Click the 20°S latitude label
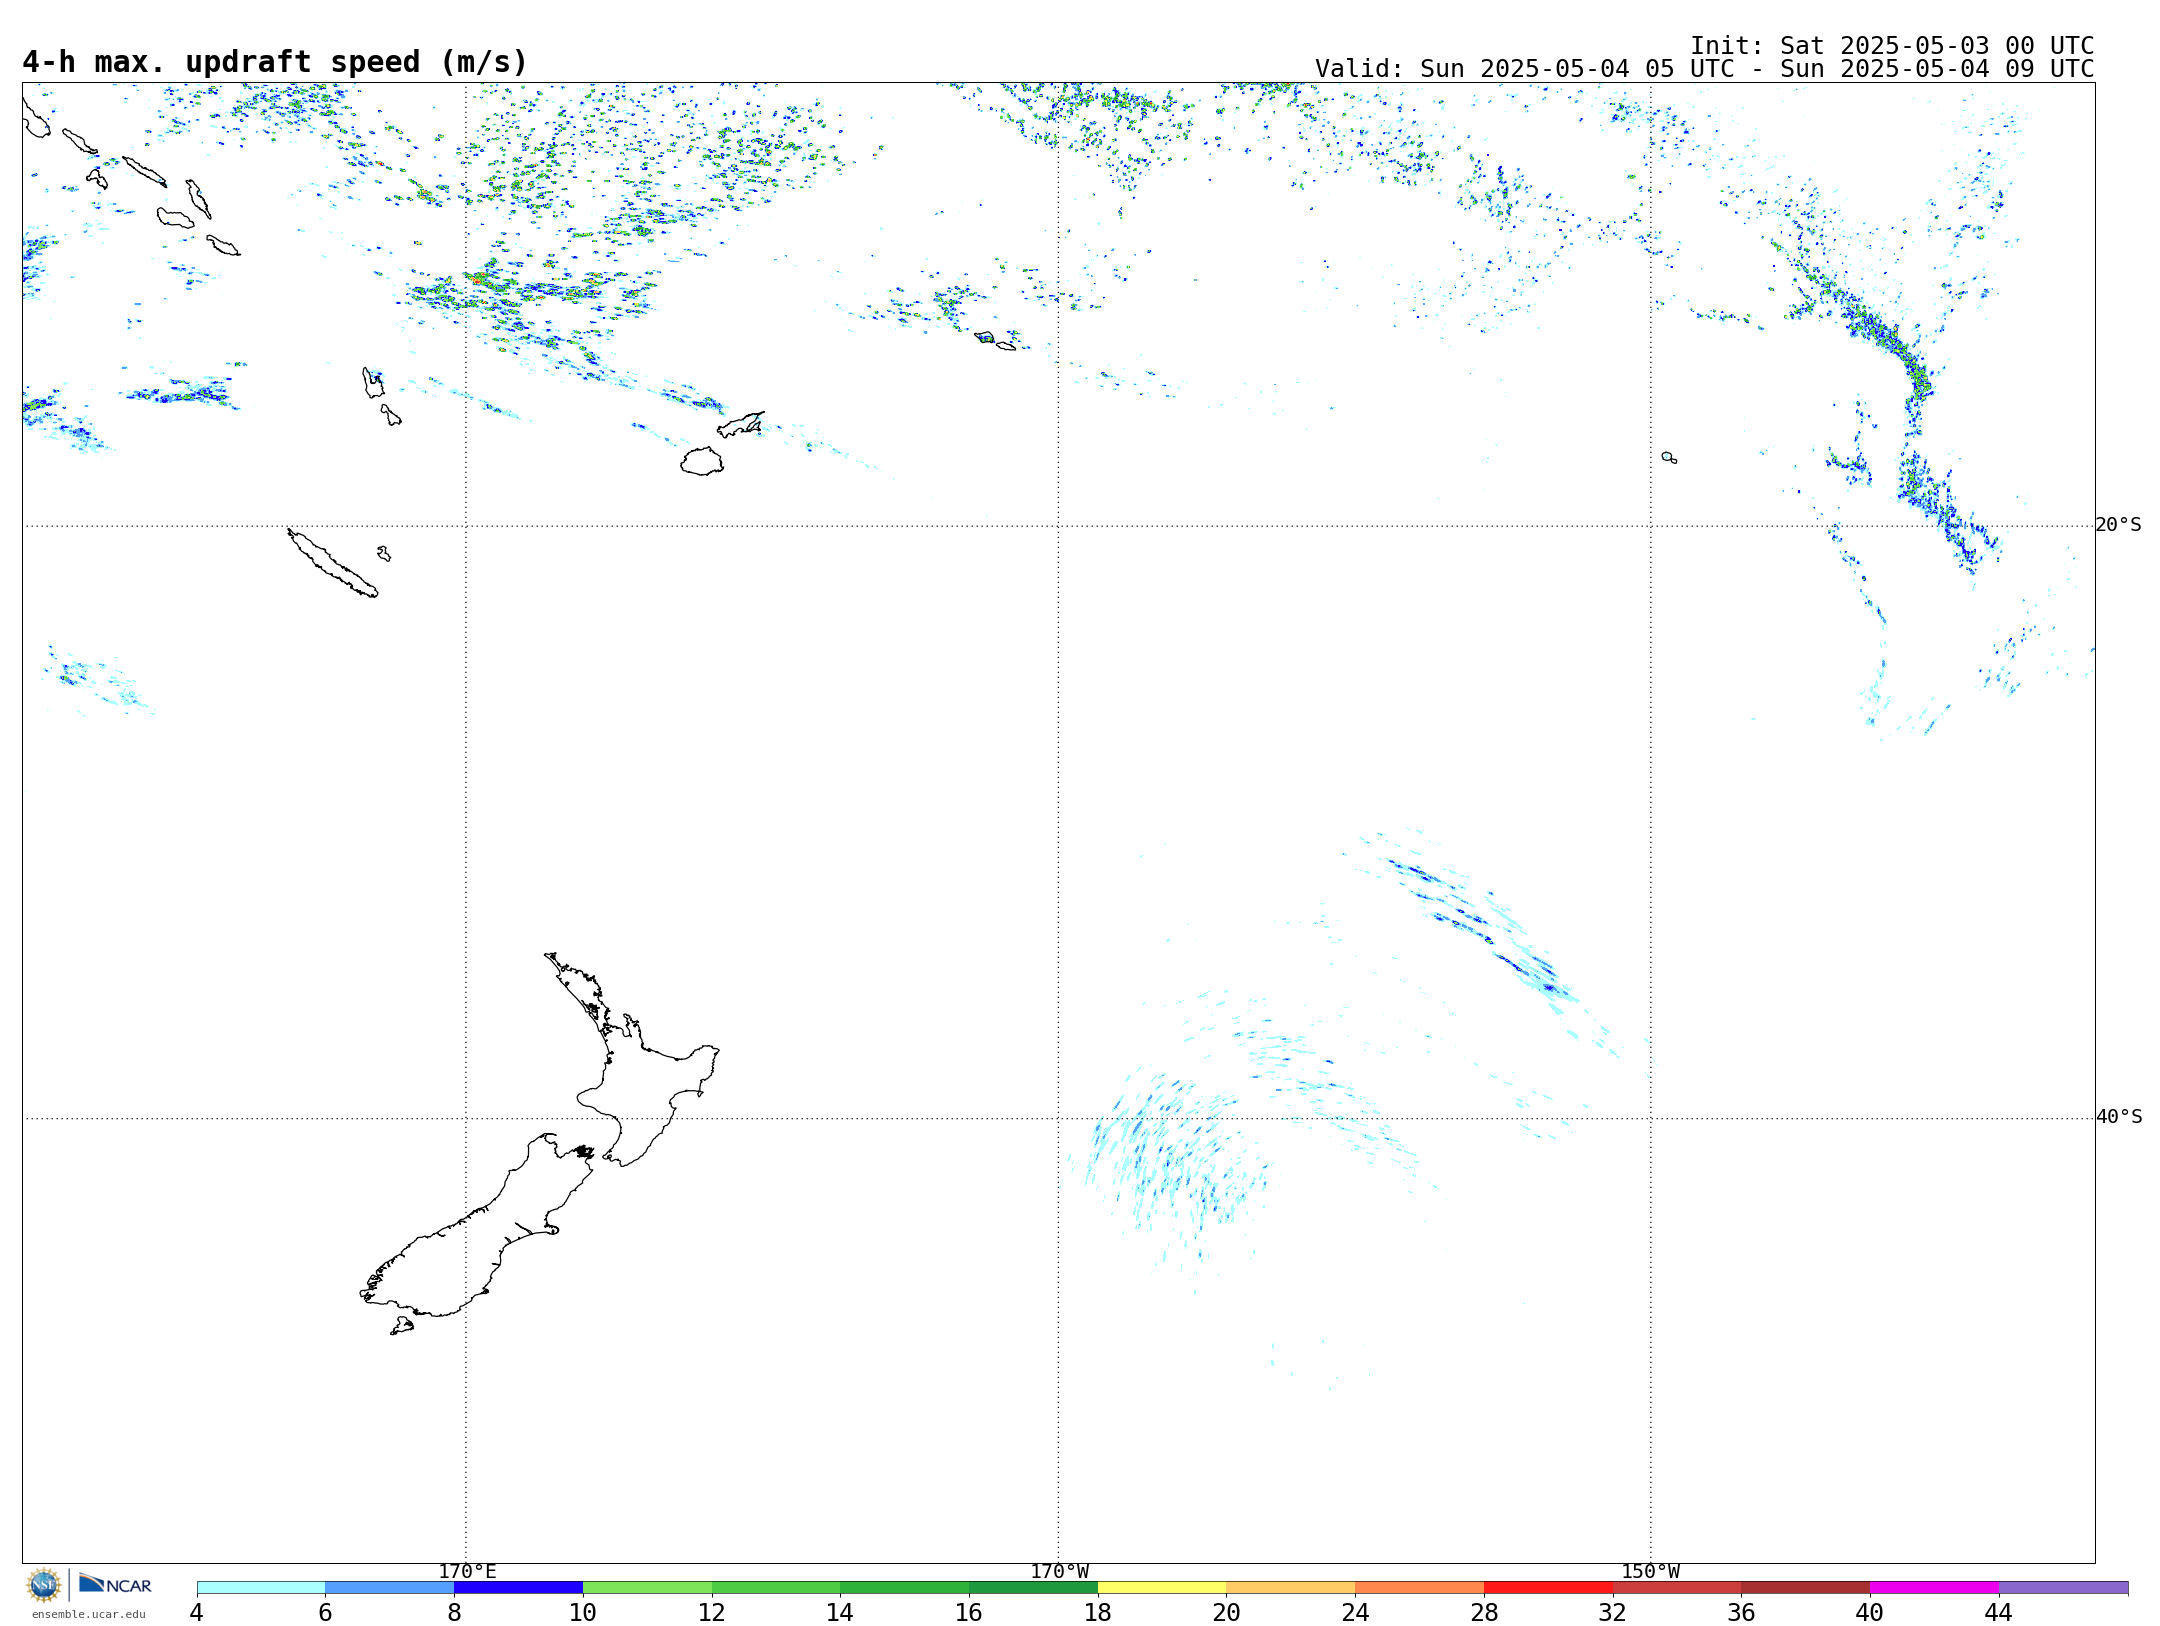The image size is (2160, 1626). point(2119,525)
